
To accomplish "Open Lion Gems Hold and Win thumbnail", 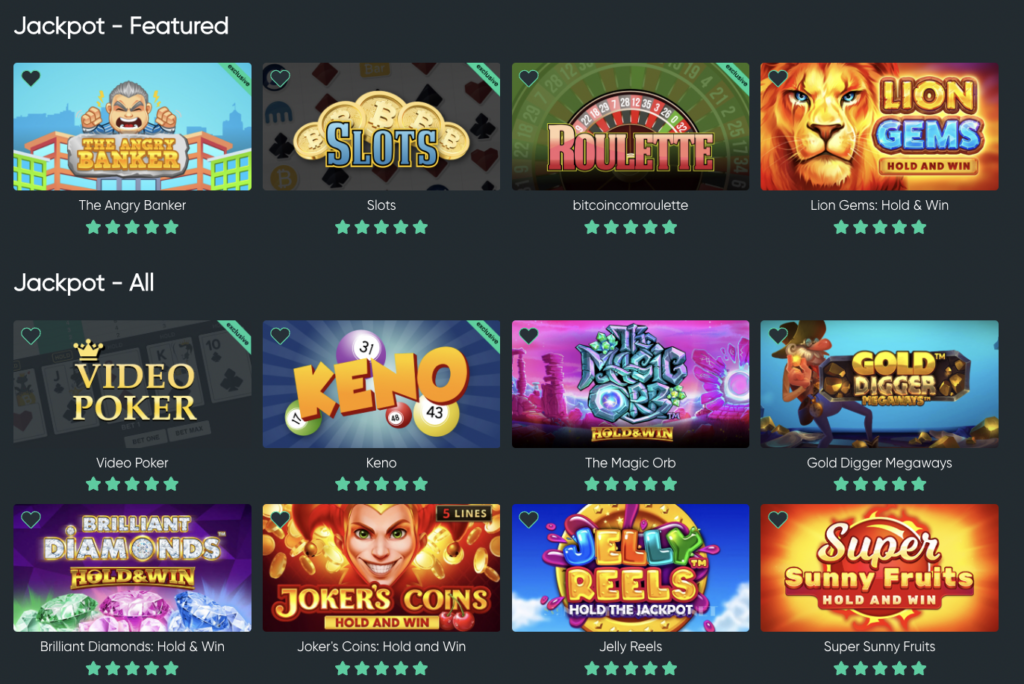I will 879,127.
